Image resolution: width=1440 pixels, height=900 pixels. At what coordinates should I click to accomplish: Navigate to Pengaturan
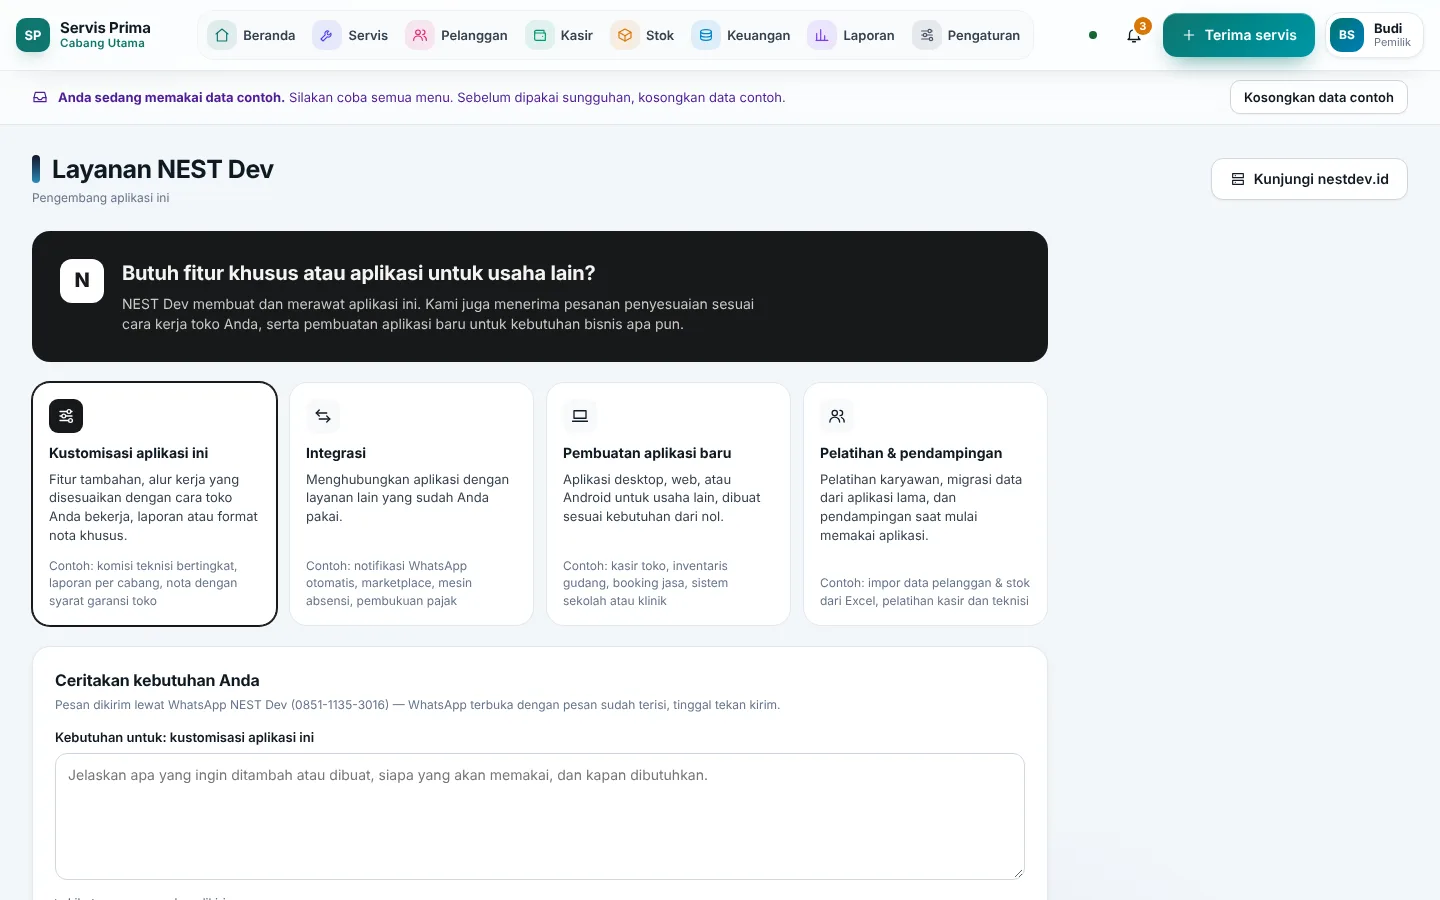click(967, 35)
